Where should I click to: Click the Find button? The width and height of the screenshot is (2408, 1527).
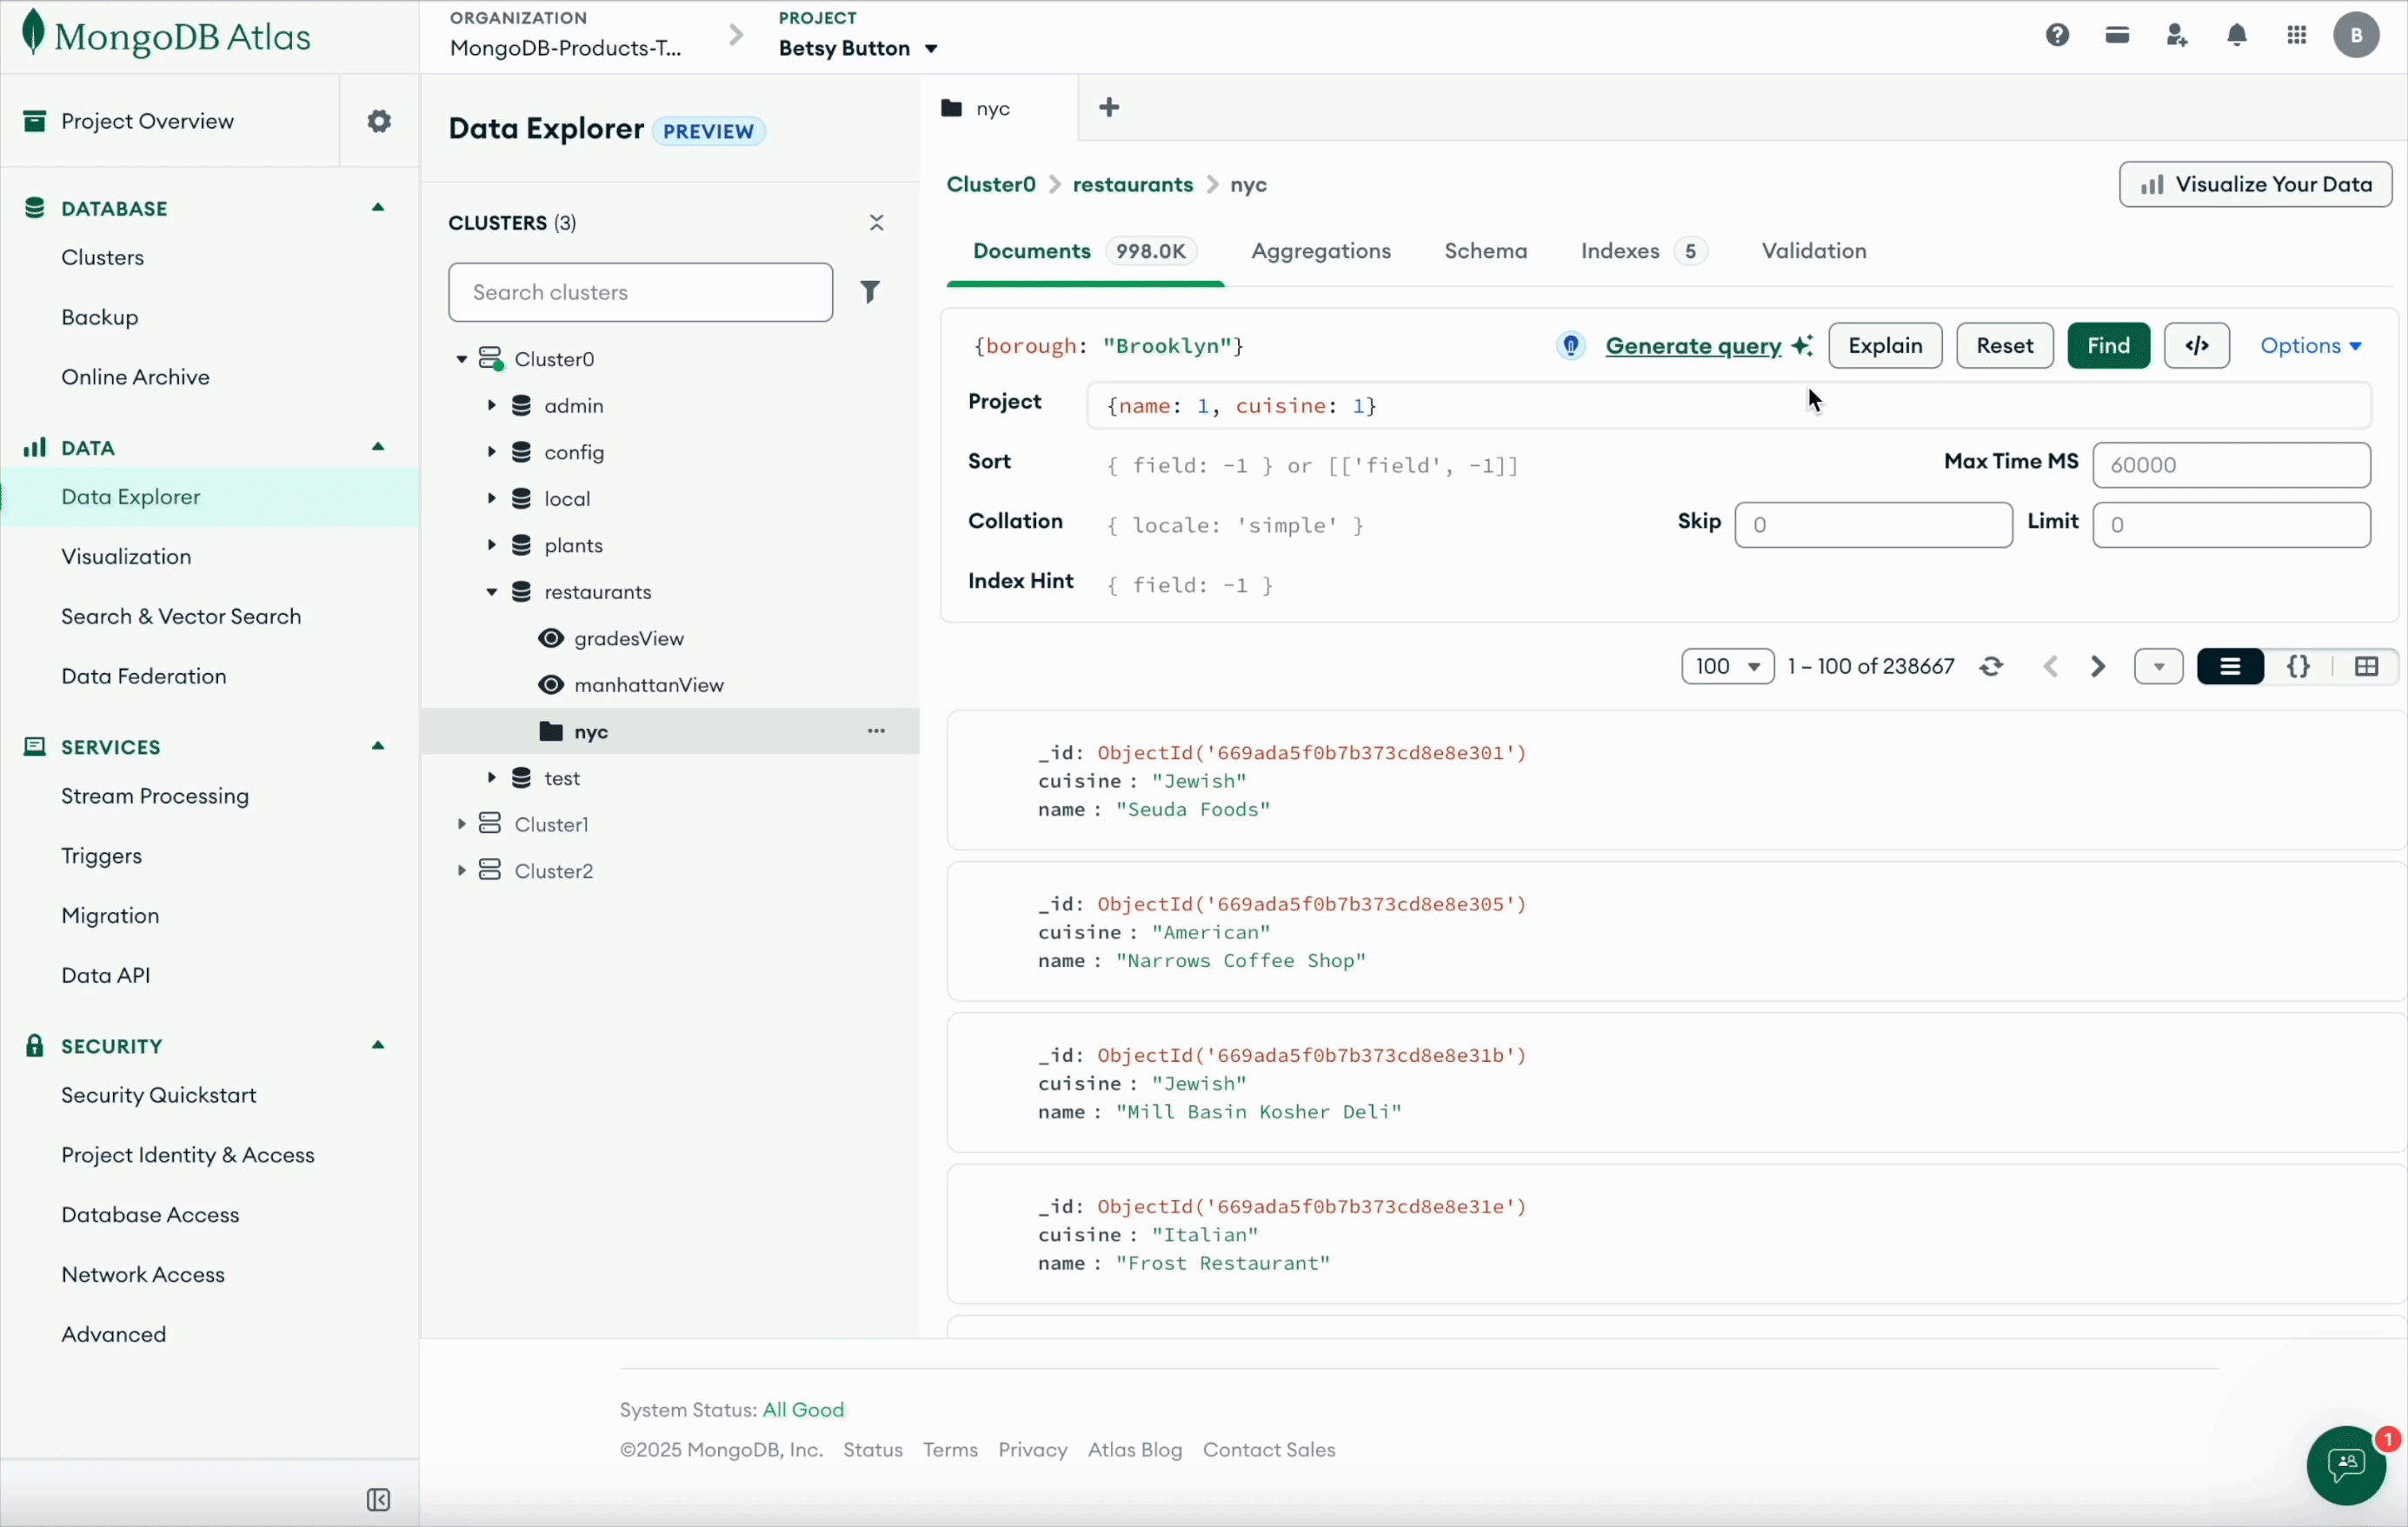(x=2108, y=345)
